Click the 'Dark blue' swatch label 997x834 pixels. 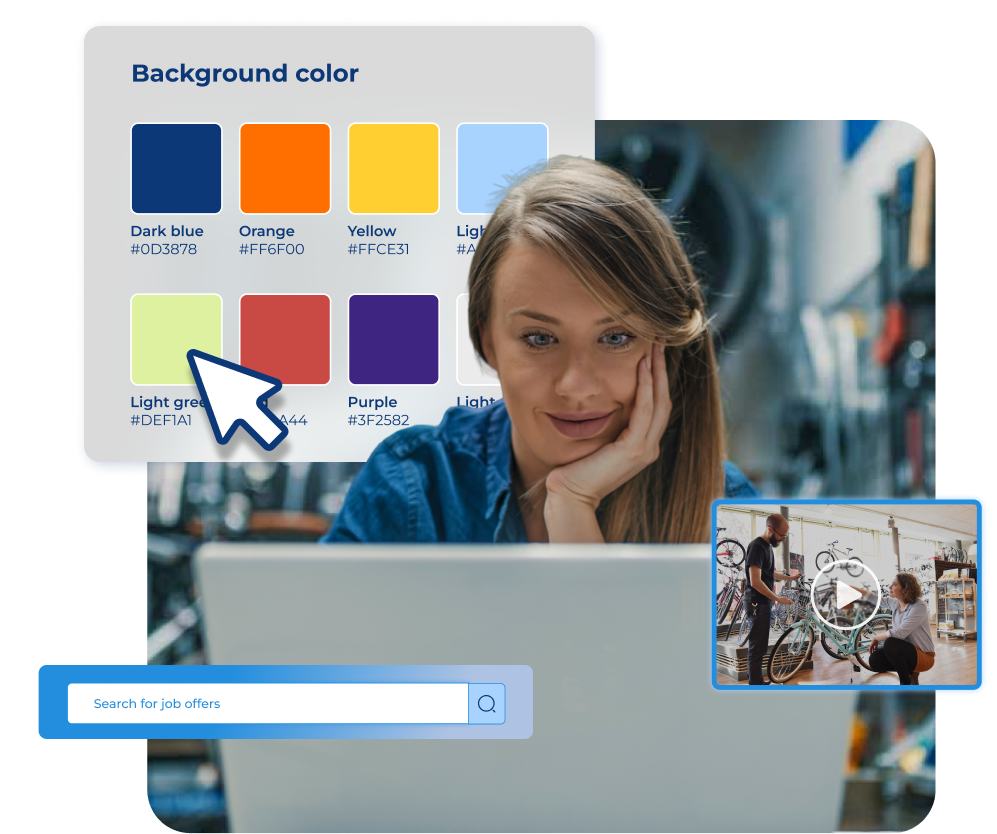pyautogui.click(x=167, y=231)
